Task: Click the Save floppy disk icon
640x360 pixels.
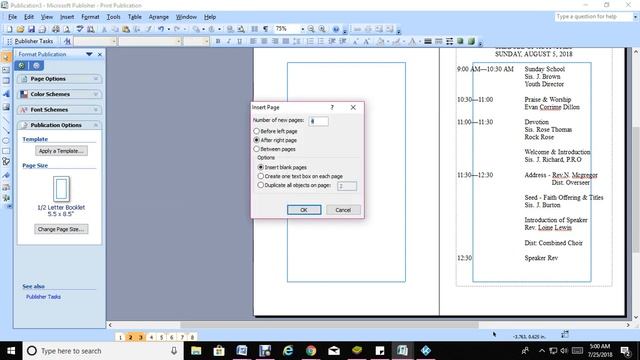Action: (x=31, y=29)
